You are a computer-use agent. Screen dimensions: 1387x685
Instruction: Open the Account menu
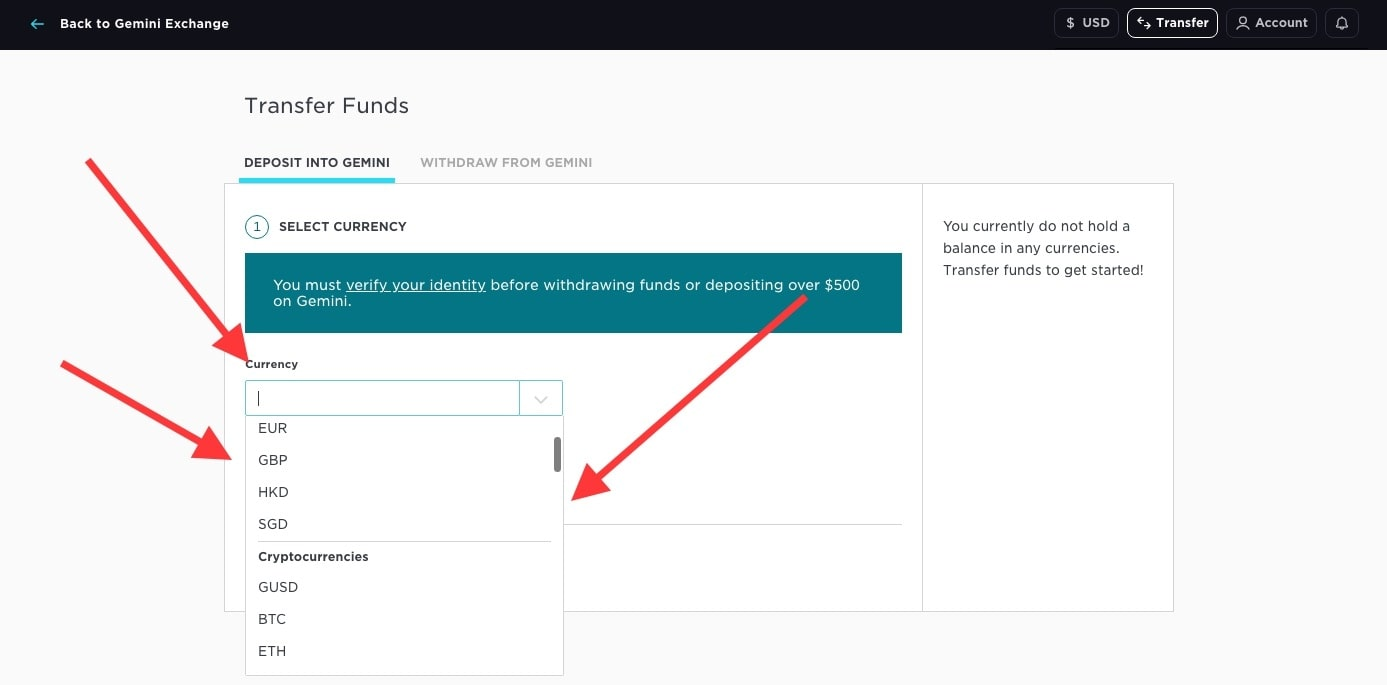coord(1271,23)
